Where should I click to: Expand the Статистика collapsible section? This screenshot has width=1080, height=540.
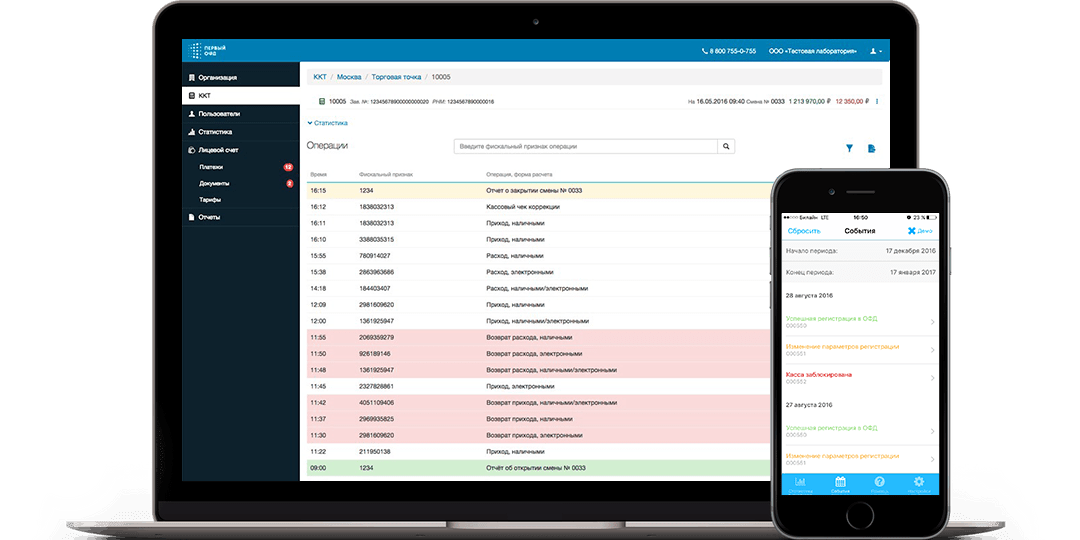coord(328,123)
